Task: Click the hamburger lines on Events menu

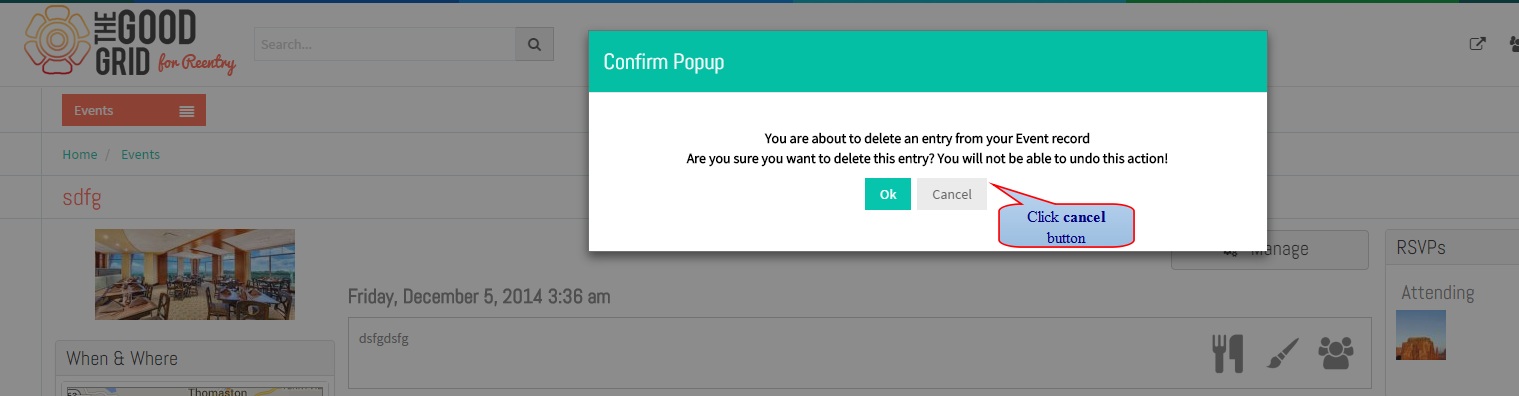Action: coord(187,111)
